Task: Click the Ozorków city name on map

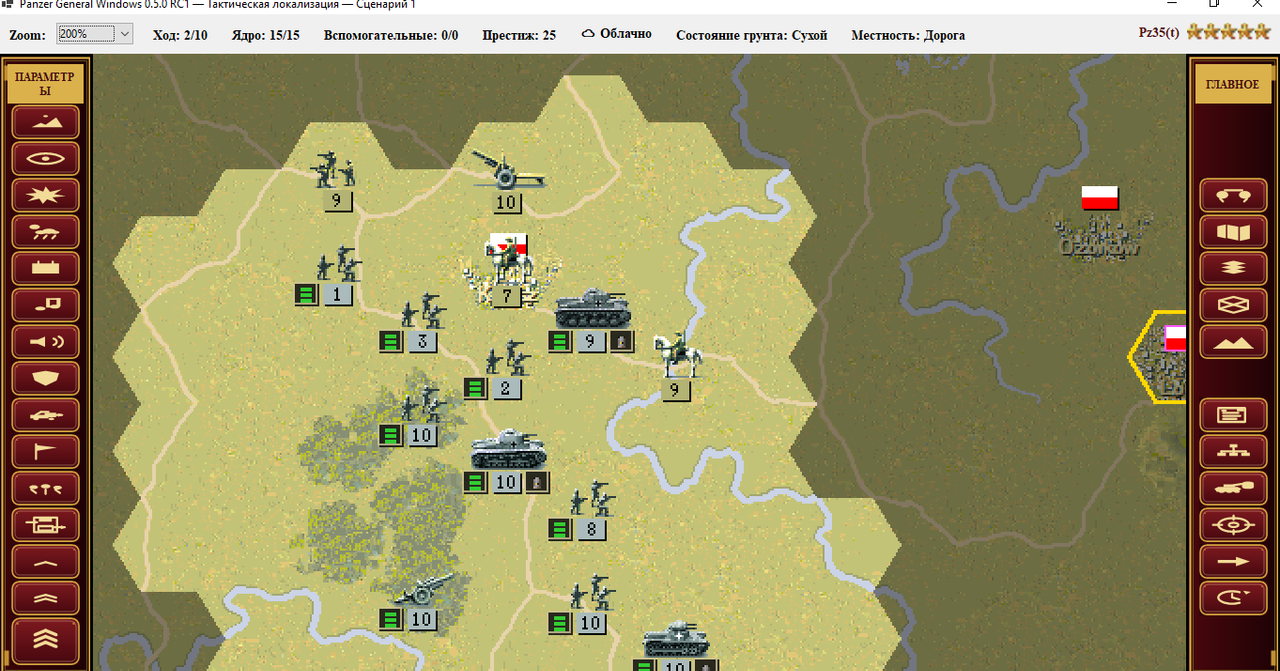Action: click(1100, 245)
